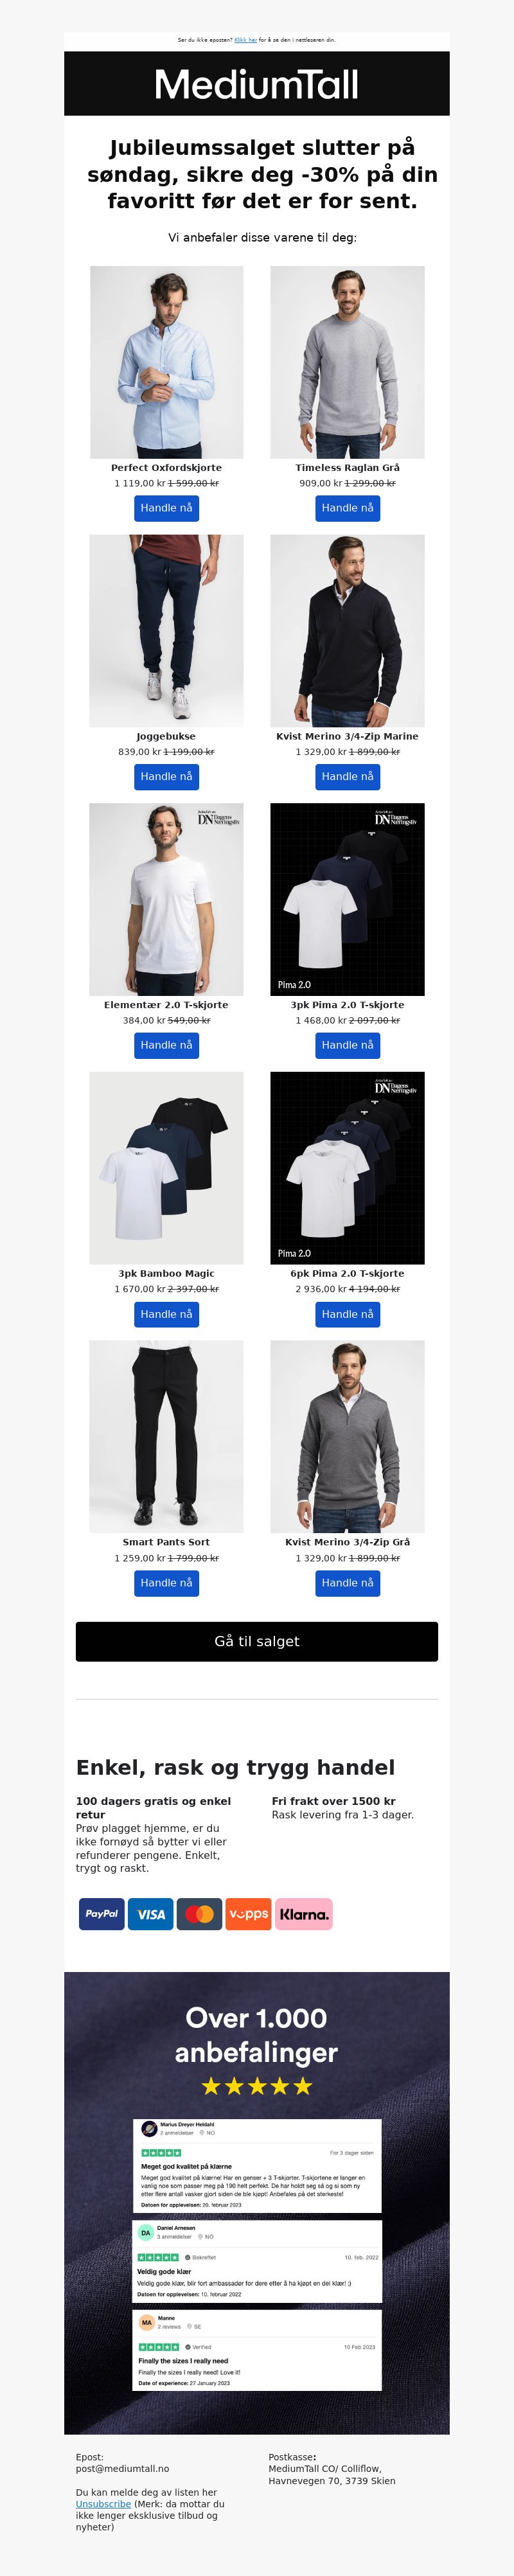Click 'Handle nå' under Smart Pants Sort
Image resolution: width=514 pixels, height=2576 pixels.
[x=166, y=1583]
